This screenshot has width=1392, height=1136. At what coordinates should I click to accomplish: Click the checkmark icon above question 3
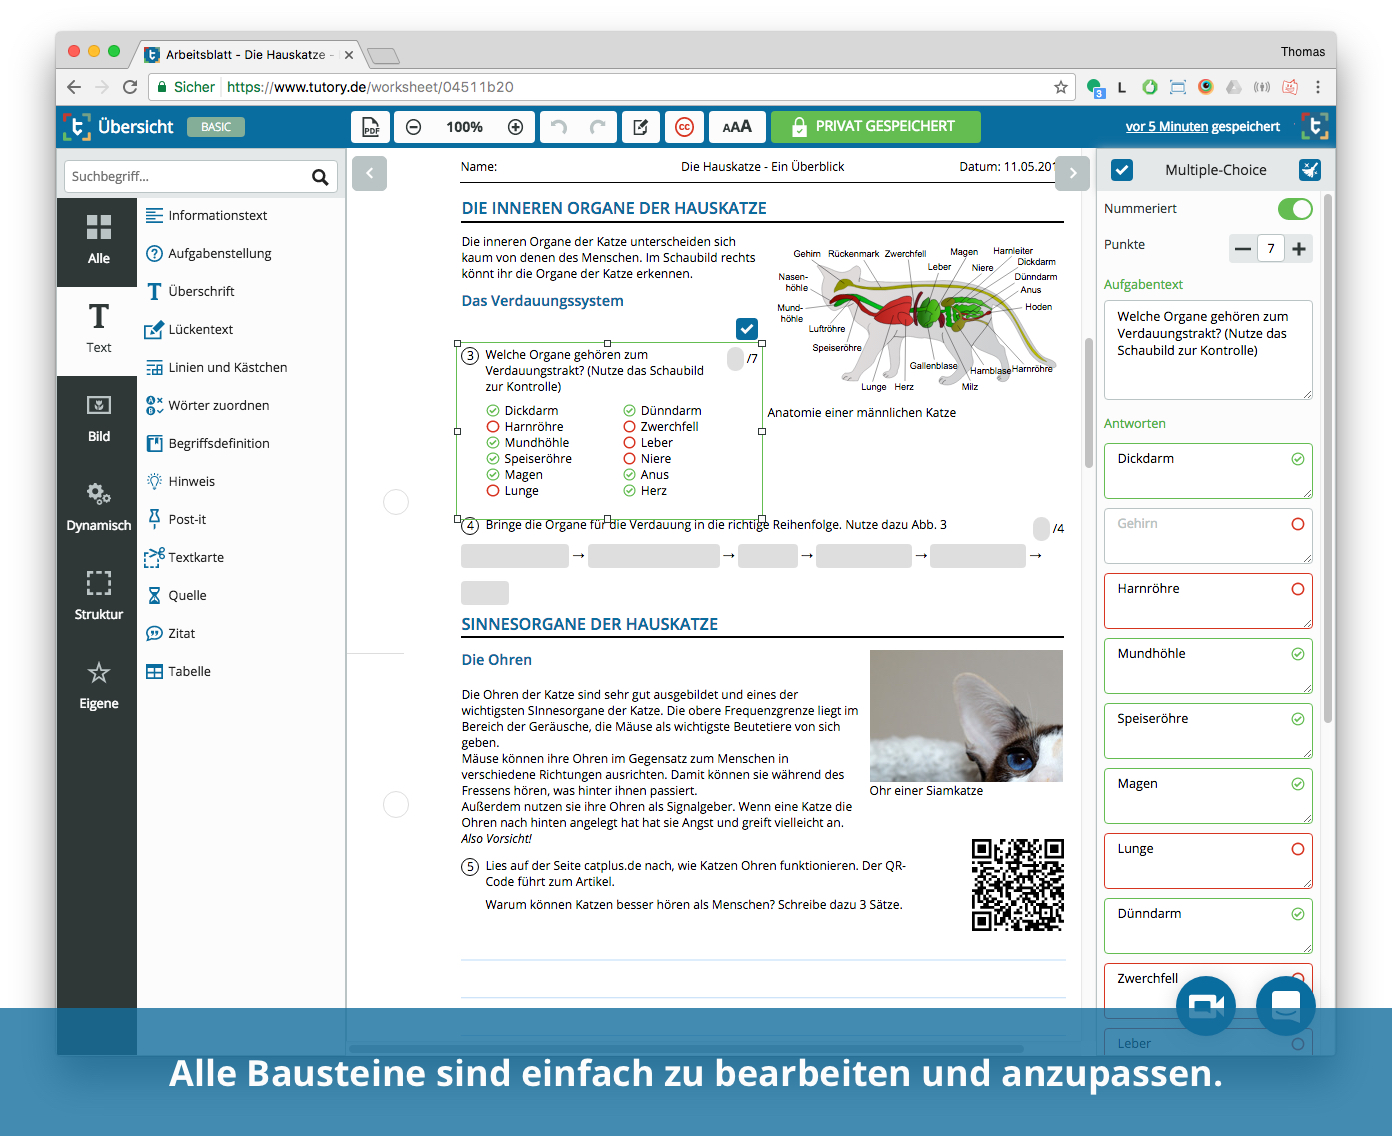pyautogui.click(x=746, y=328)
